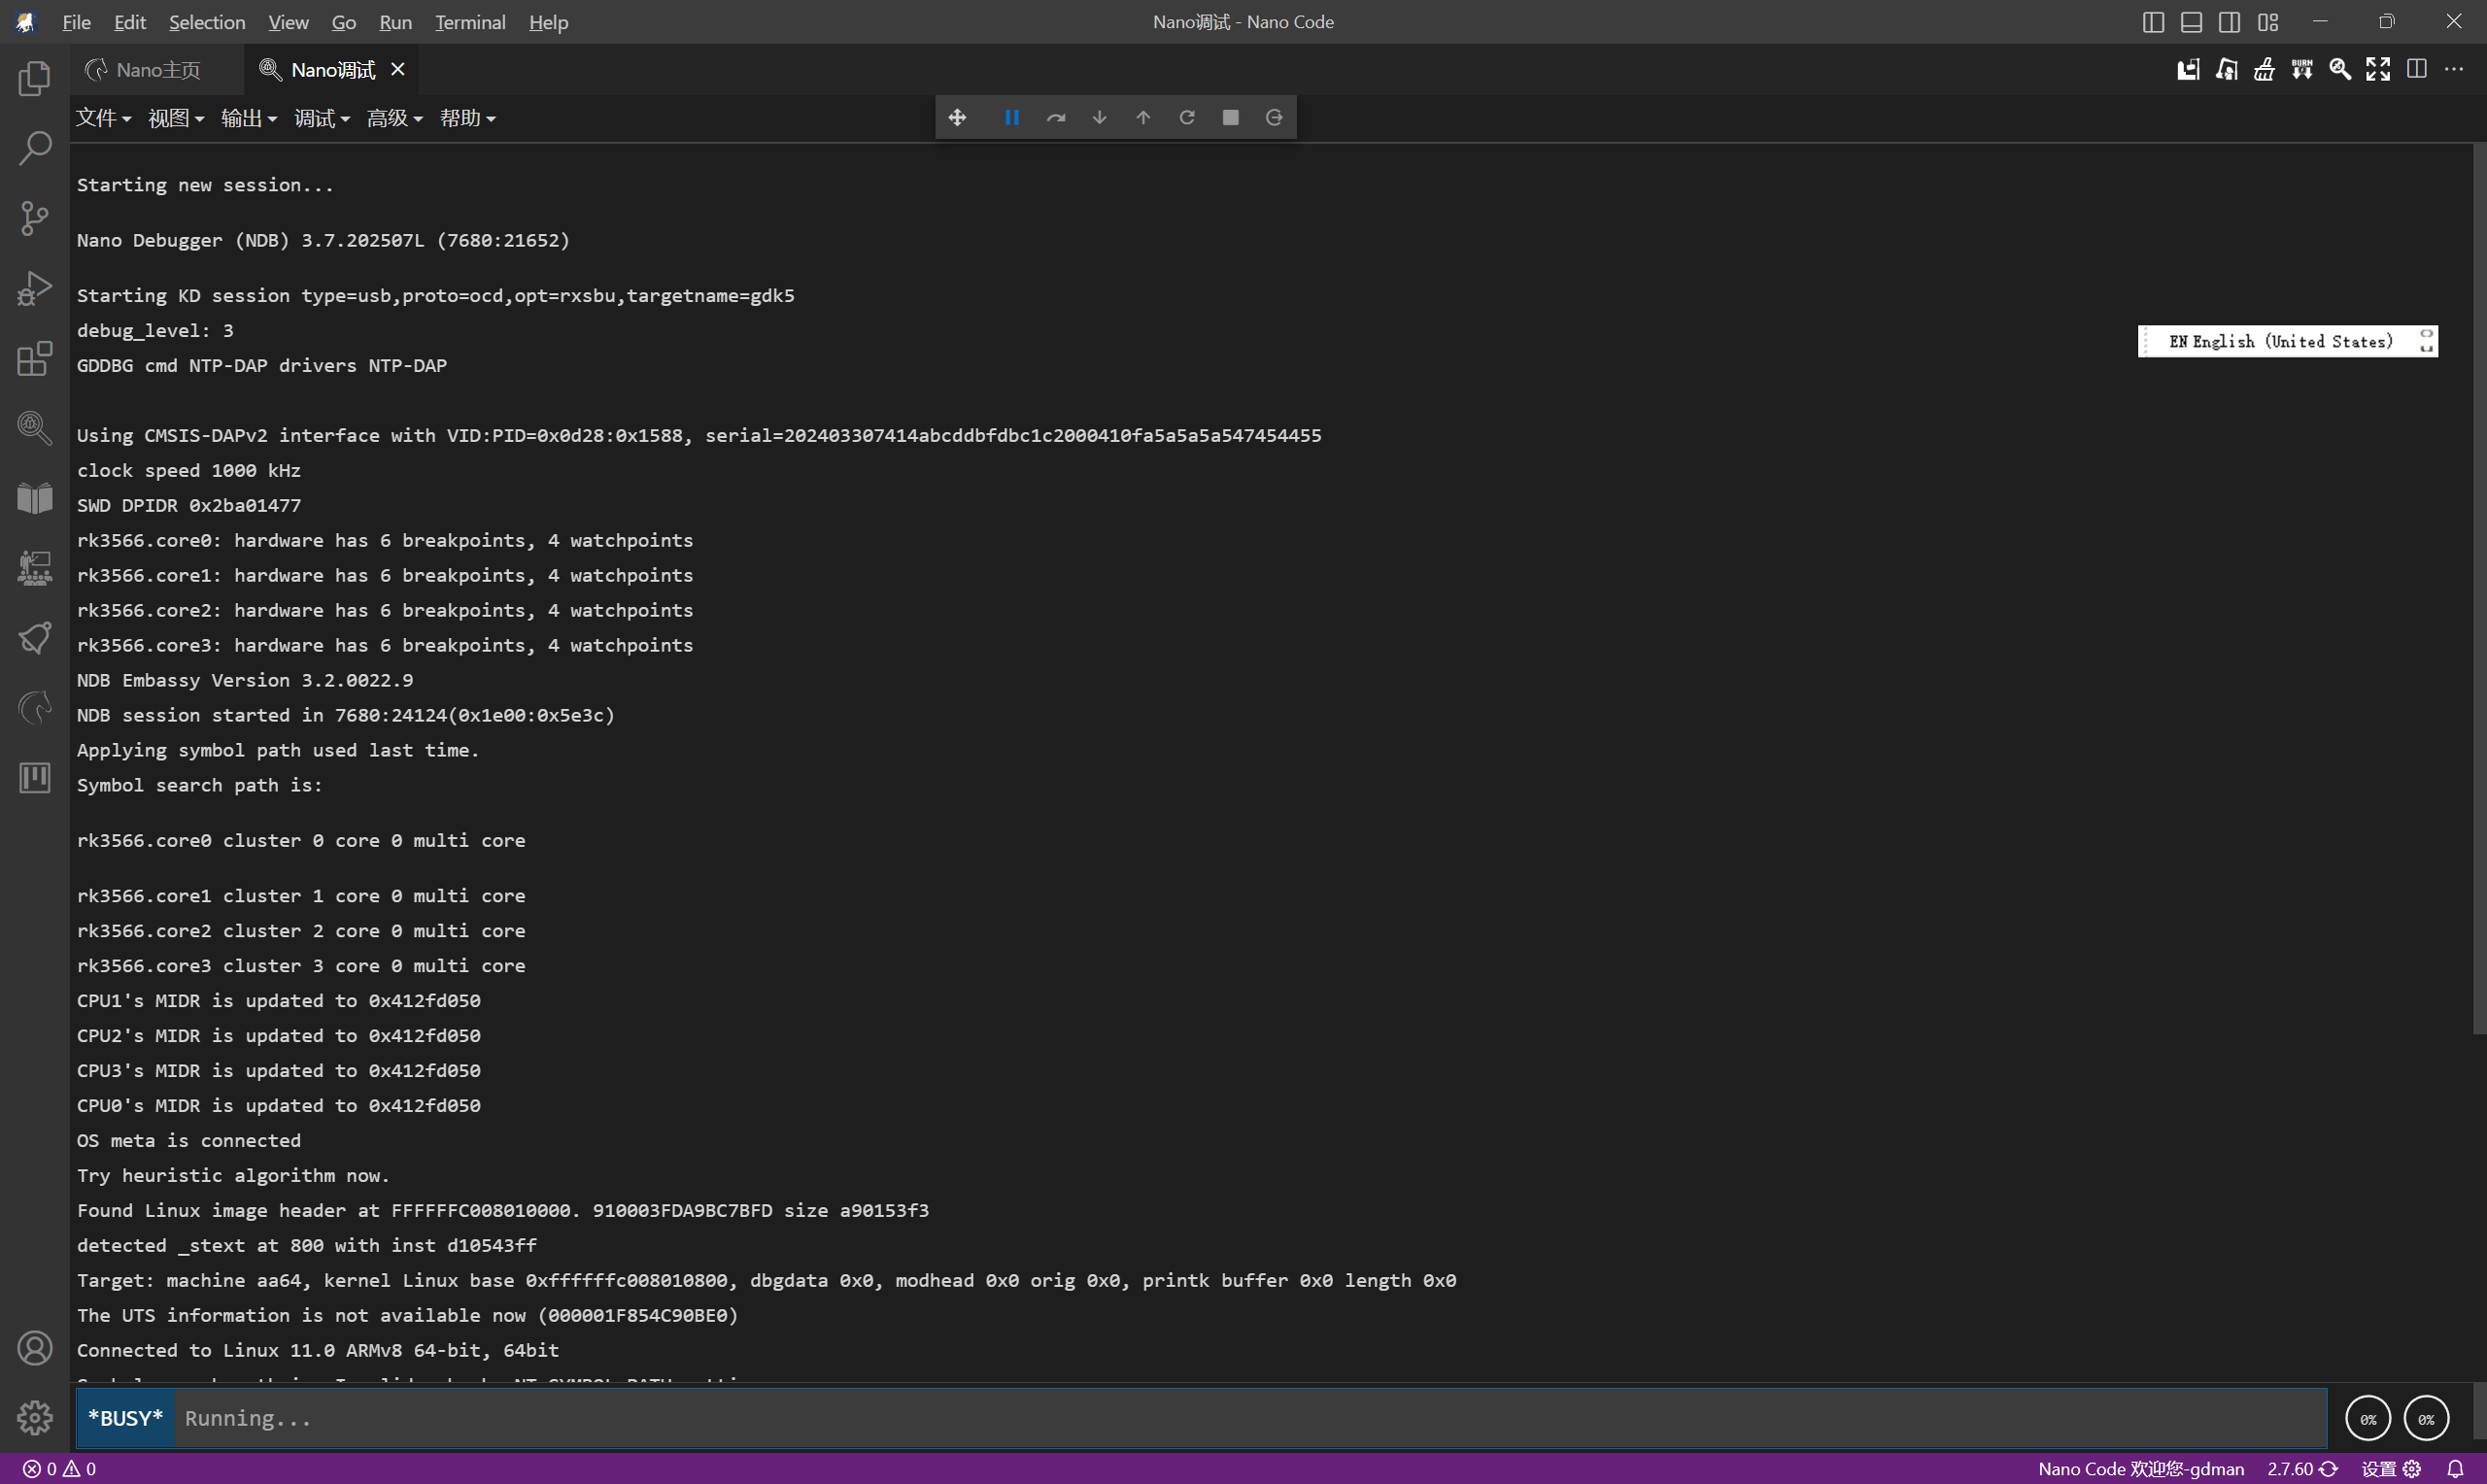Click the BURN firmware icon
2487x1484 pixels.
[2302, 69]
